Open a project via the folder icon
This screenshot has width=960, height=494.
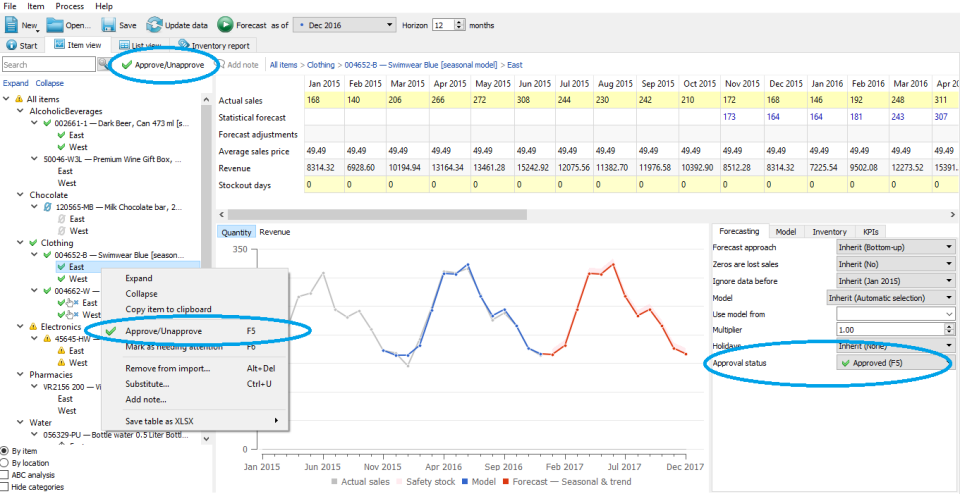(x=55, y=25)
